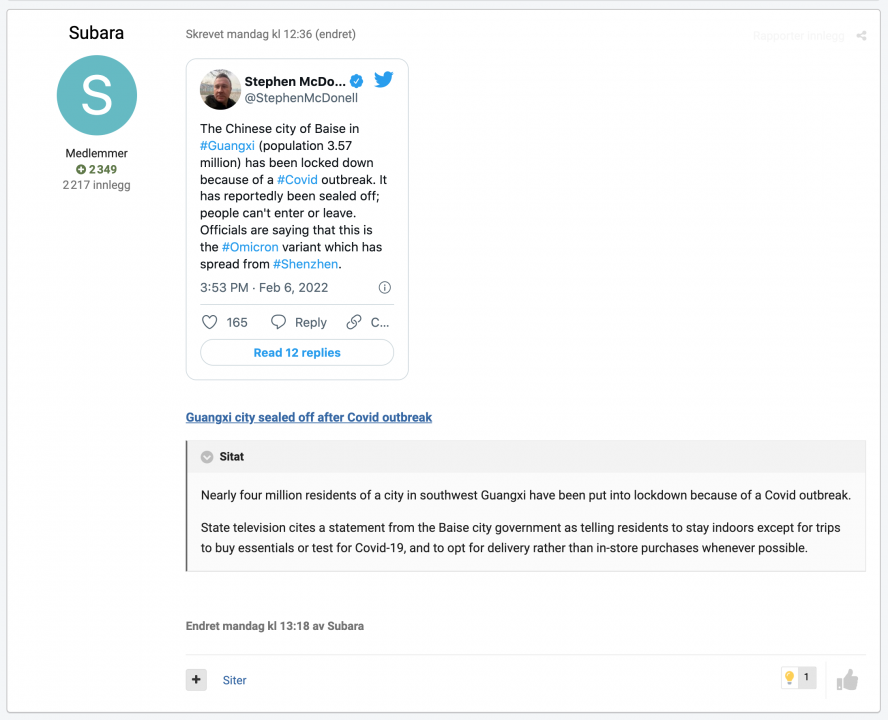Click Rapporter innlegg link
Screen dimensions: 888x720
(x=798, y=36)
